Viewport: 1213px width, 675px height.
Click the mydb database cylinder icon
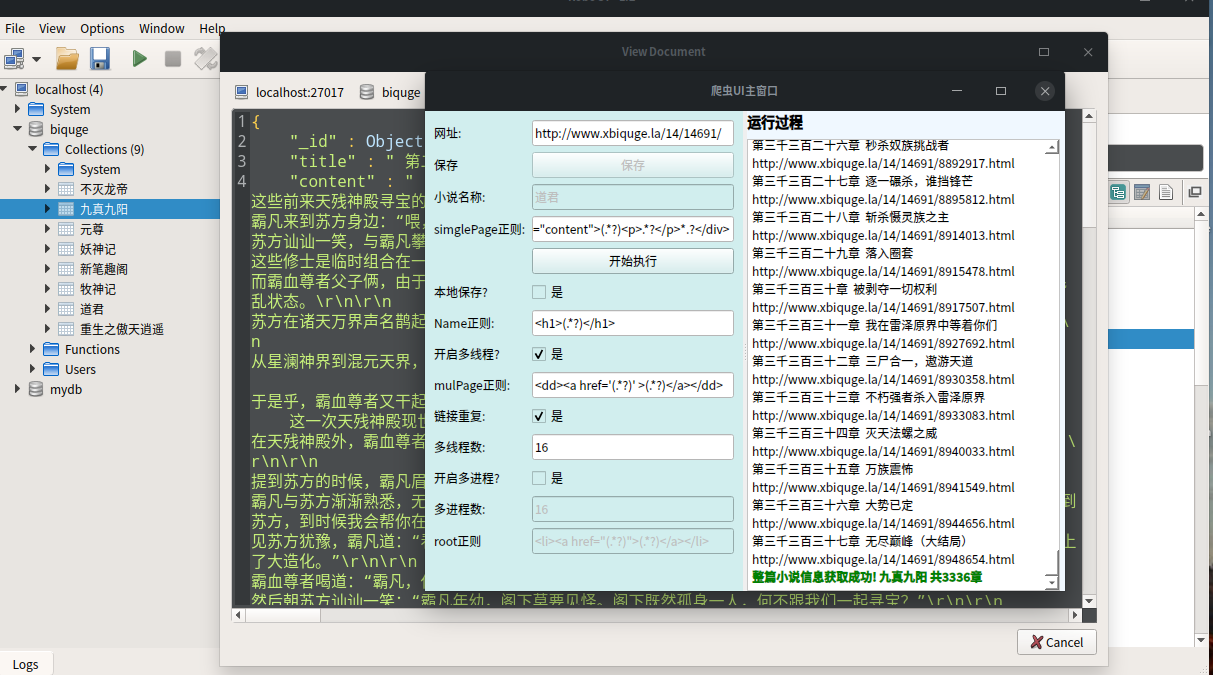tap(37, 389)
